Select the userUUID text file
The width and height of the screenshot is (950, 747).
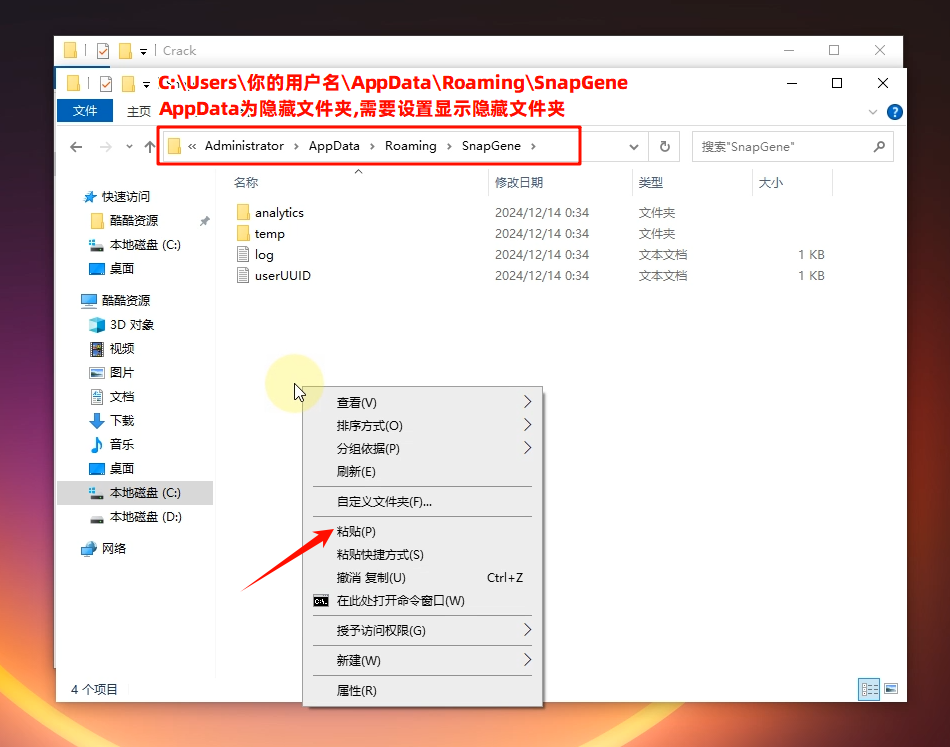pyautogui.click(x=282, y=275)
